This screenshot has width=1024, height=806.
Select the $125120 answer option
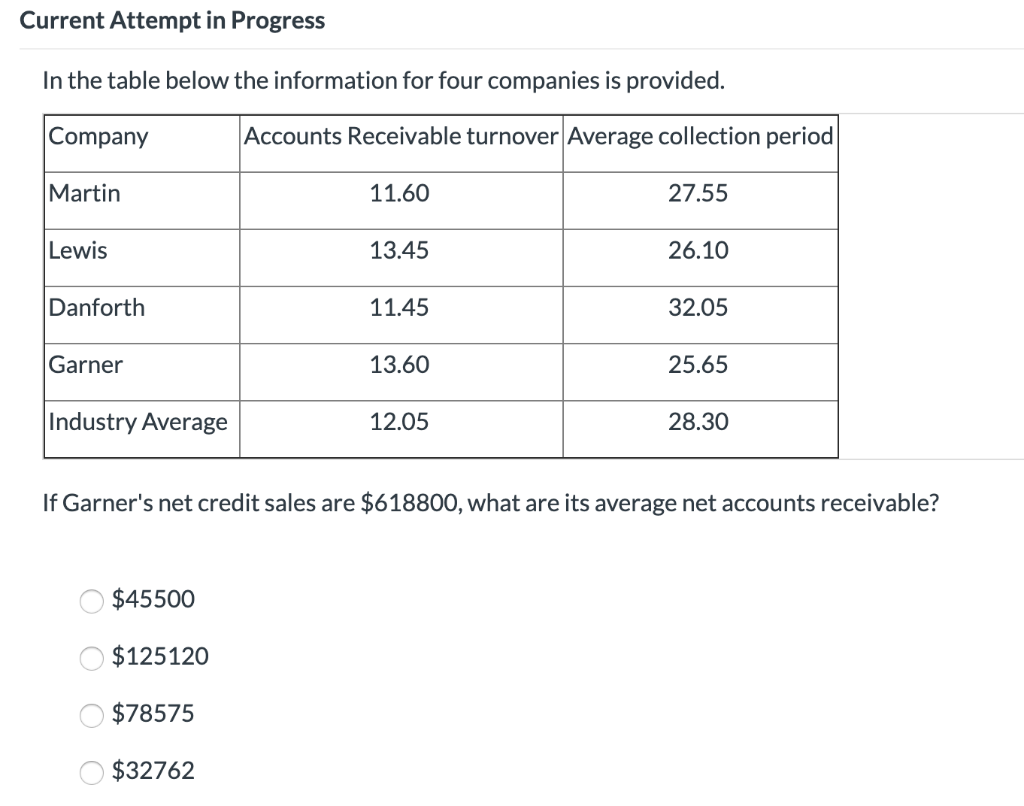91,657
